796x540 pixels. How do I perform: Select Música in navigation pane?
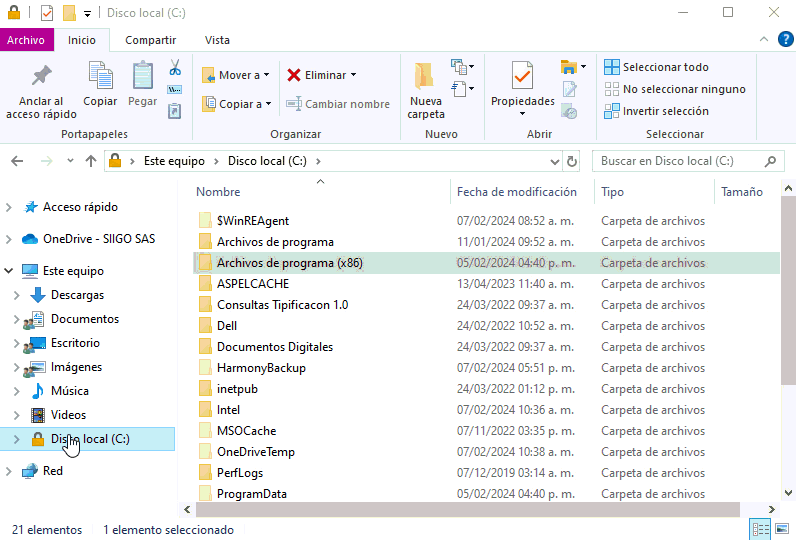pyautogui.click(x=70, y=391)
